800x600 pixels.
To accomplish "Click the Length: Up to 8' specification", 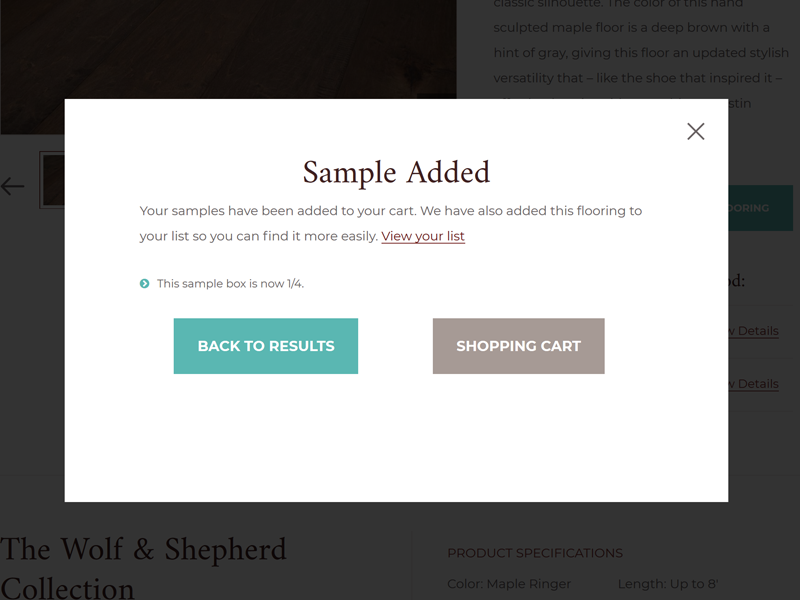I will pos(667,584).
